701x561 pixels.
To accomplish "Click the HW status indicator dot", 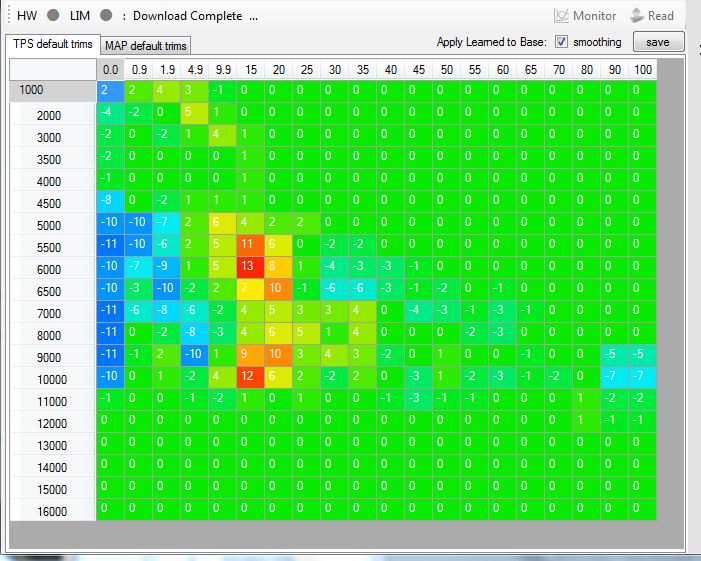I will point(53,16).
